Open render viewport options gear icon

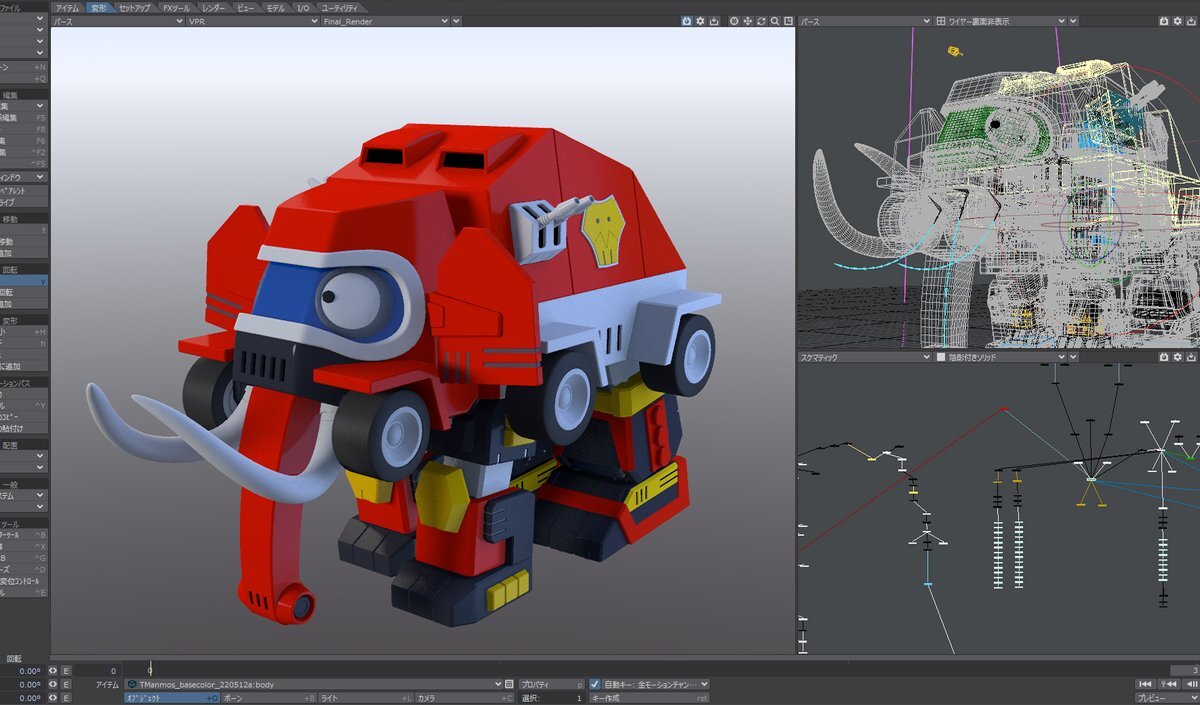pyautogui.click(x=700, y=21)
